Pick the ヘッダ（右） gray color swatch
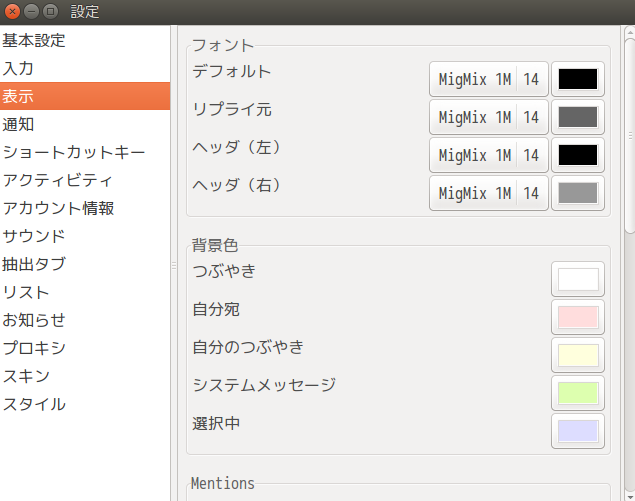This screenshot has width=635, height=501. tap(578, 193)
